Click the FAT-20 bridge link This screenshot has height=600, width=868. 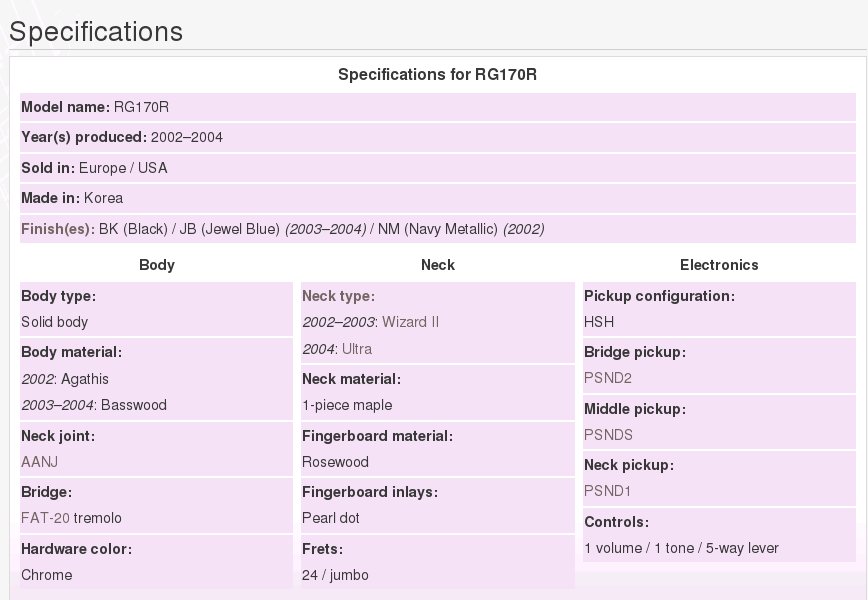pyautogui.click(x=45, y=518)
